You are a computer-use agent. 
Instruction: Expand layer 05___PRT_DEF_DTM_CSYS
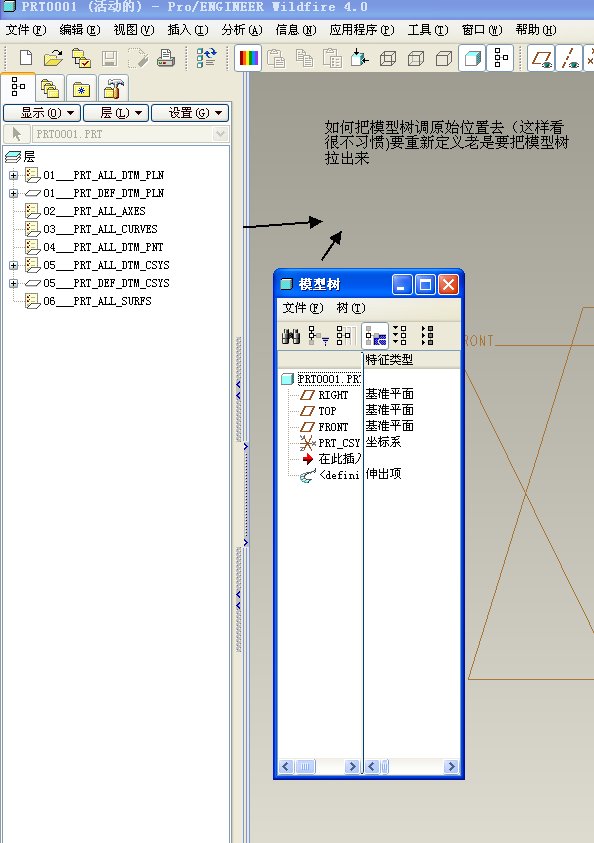point(13,283)
